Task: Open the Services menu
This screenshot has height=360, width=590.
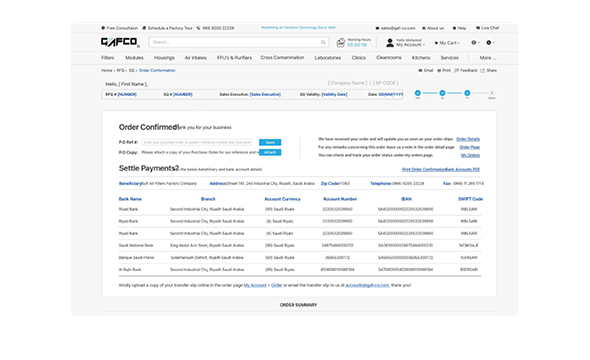Action: point(450,58)
